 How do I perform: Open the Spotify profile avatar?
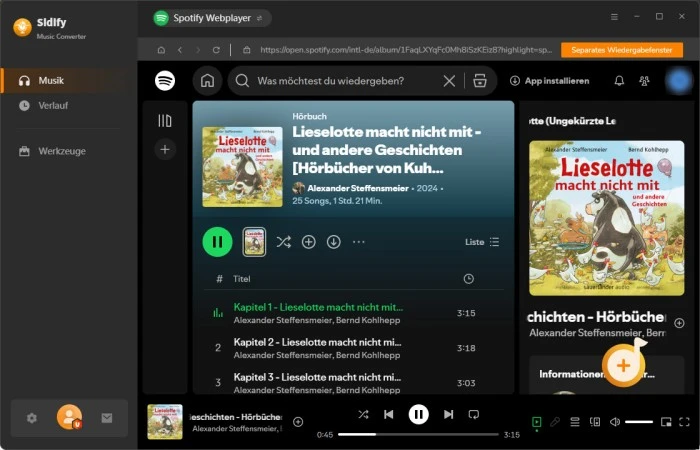click(x=679, y=81)
